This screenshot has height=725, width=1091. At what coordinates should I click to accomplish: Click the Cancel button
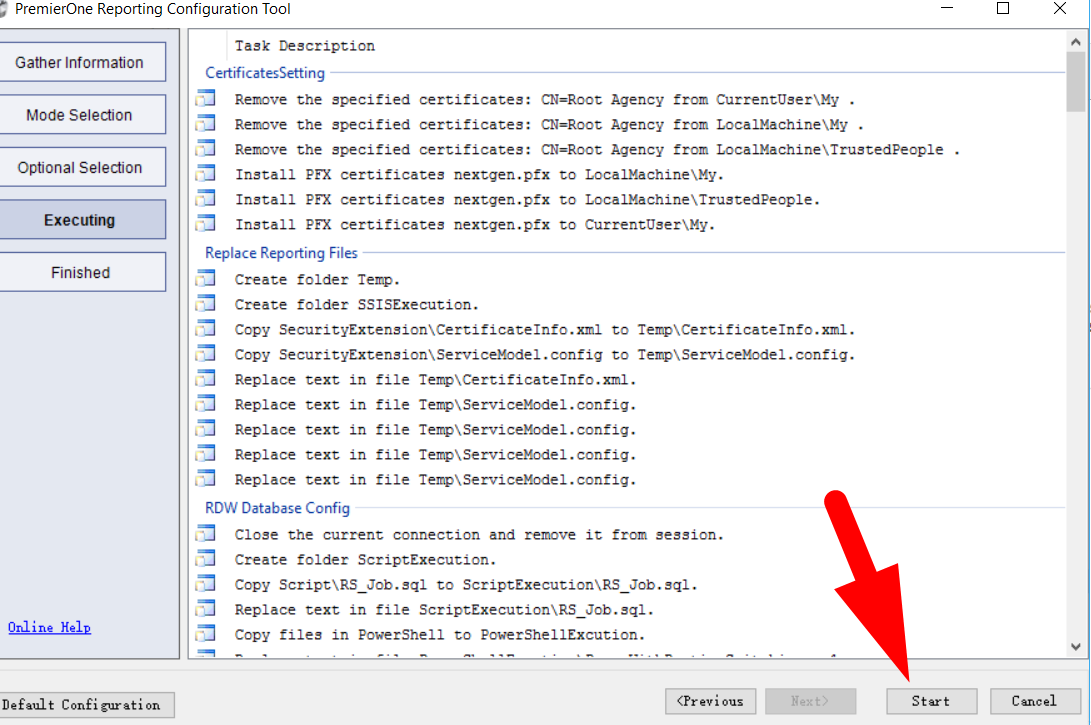(x=1035, y=701)
